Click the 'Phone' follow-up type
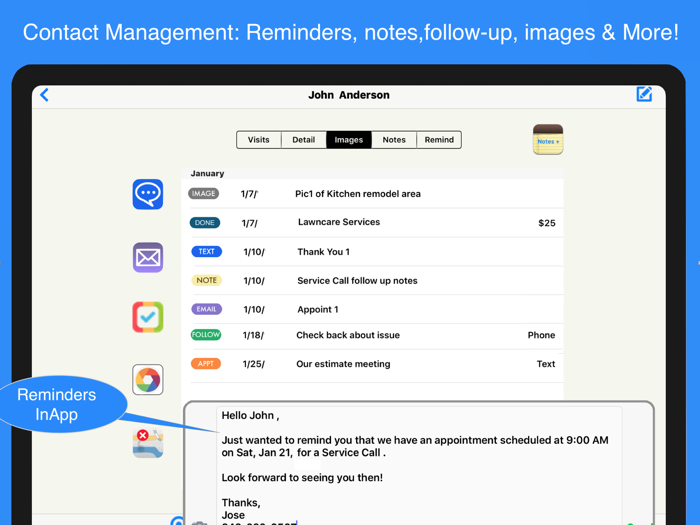 (x=541, y=335)
